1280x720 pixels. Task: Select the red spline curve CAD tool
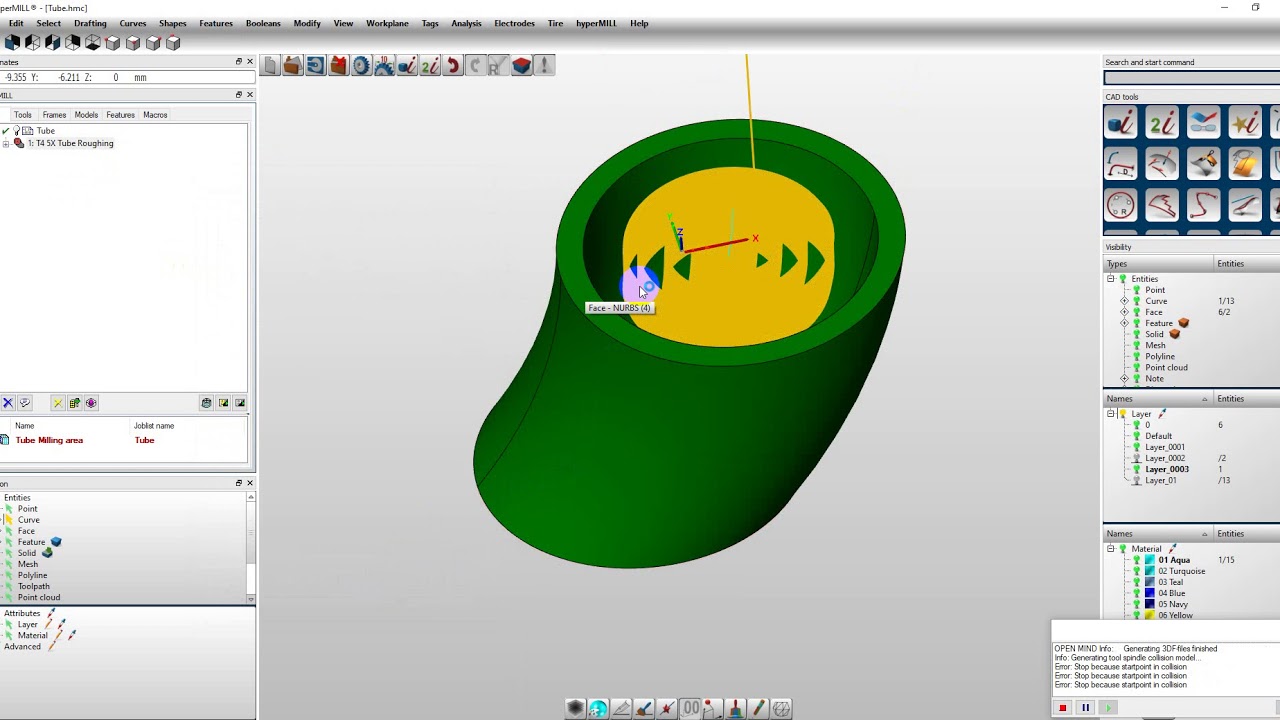point(1203,205)
